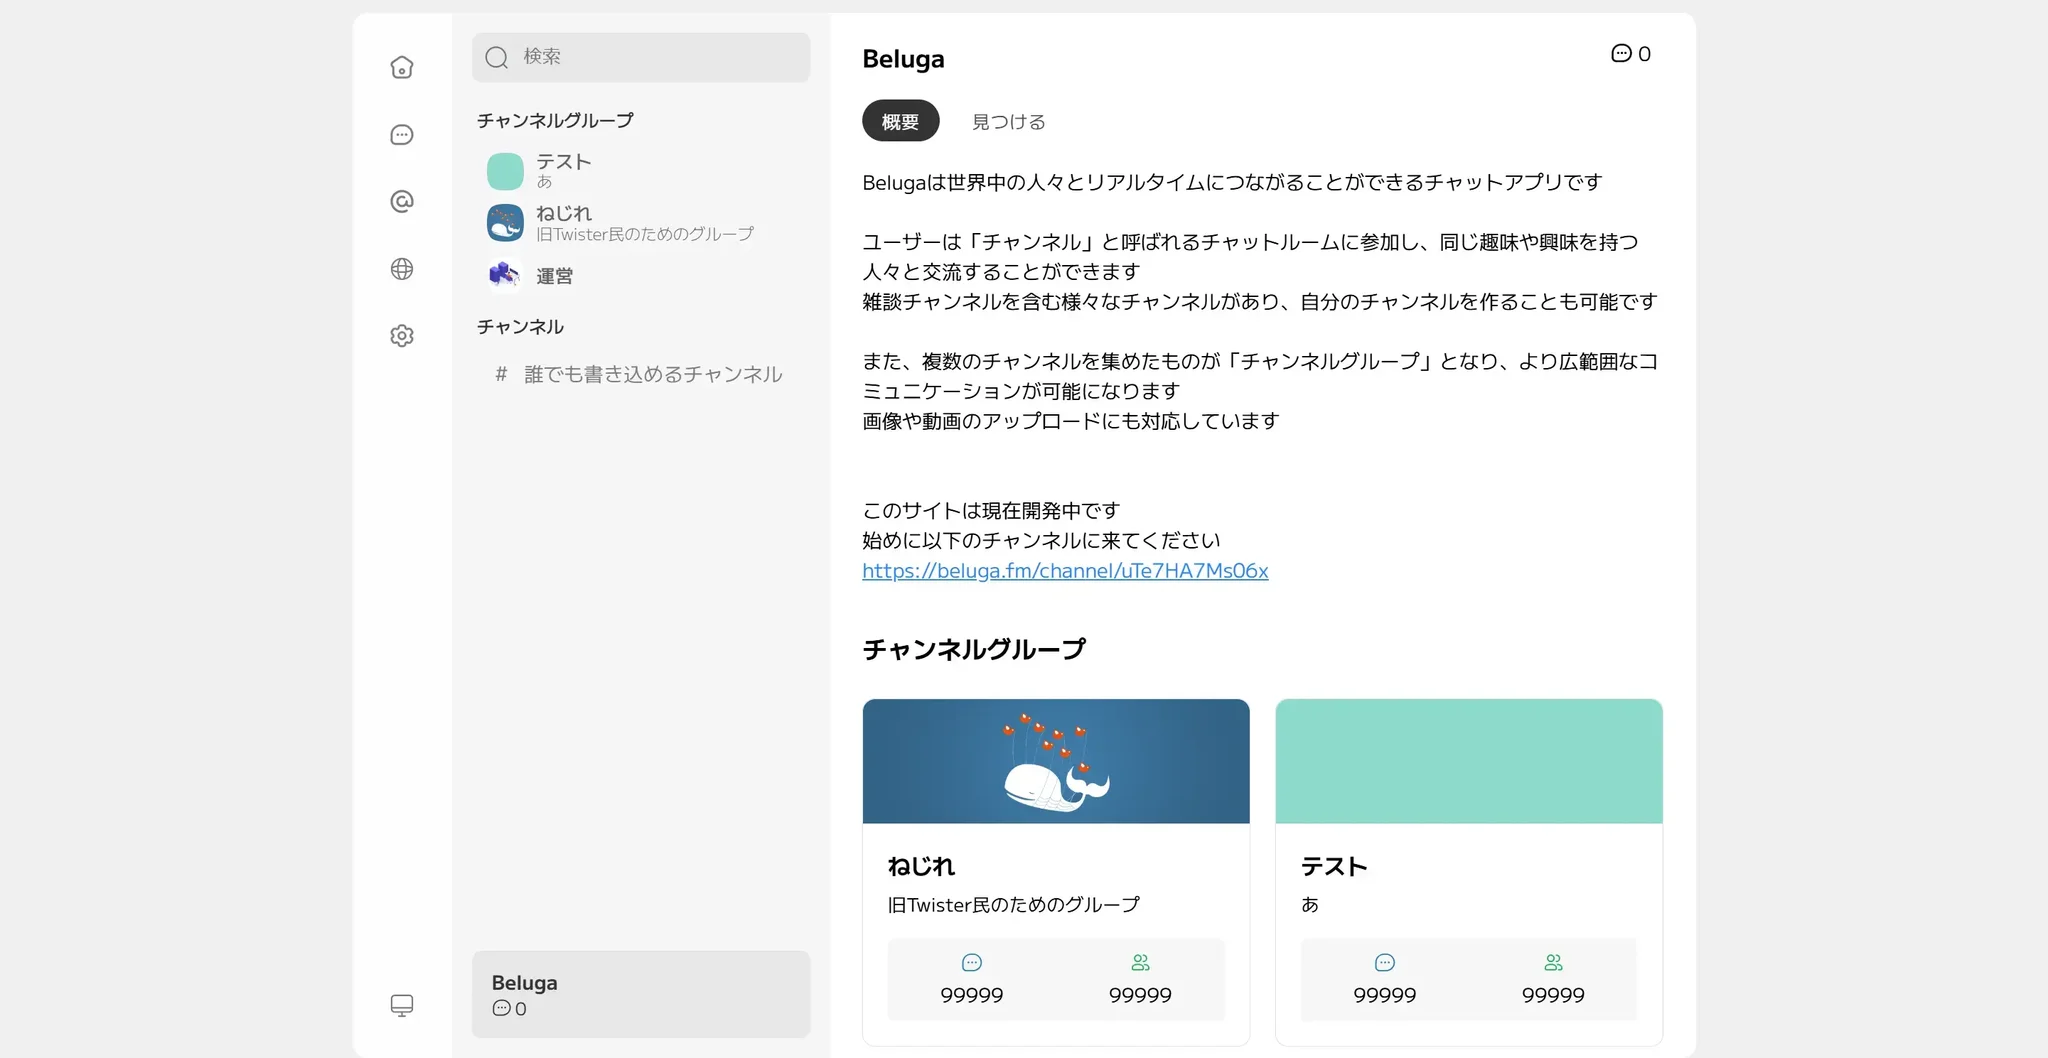Switch to the 概要 tab

[900, 121]
